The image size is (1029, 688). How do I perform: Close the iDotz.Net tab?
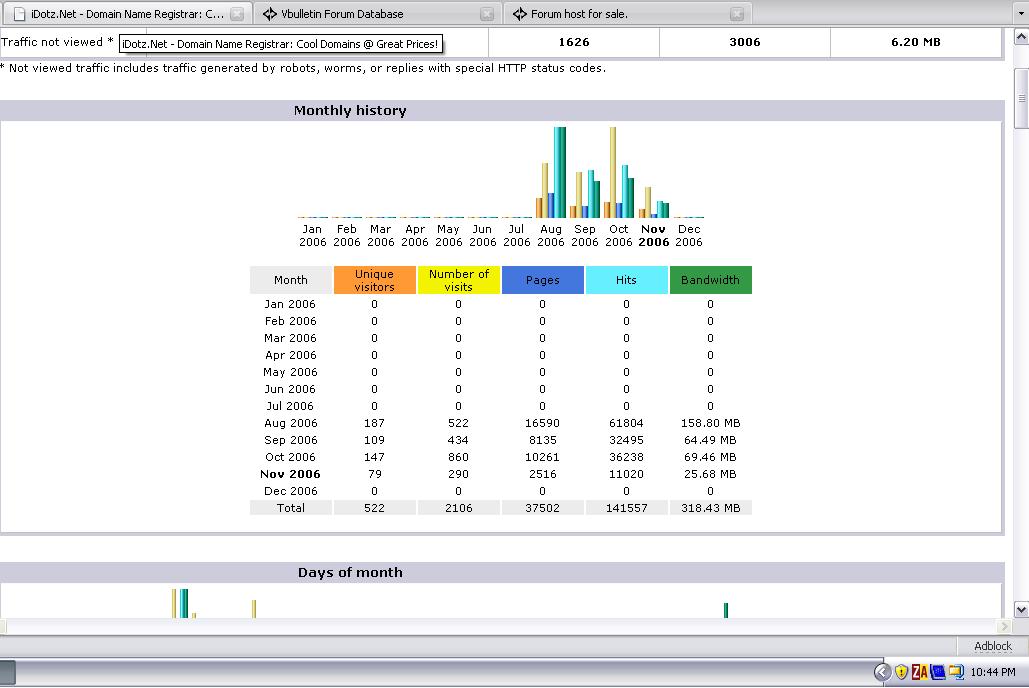coord(237,14)
